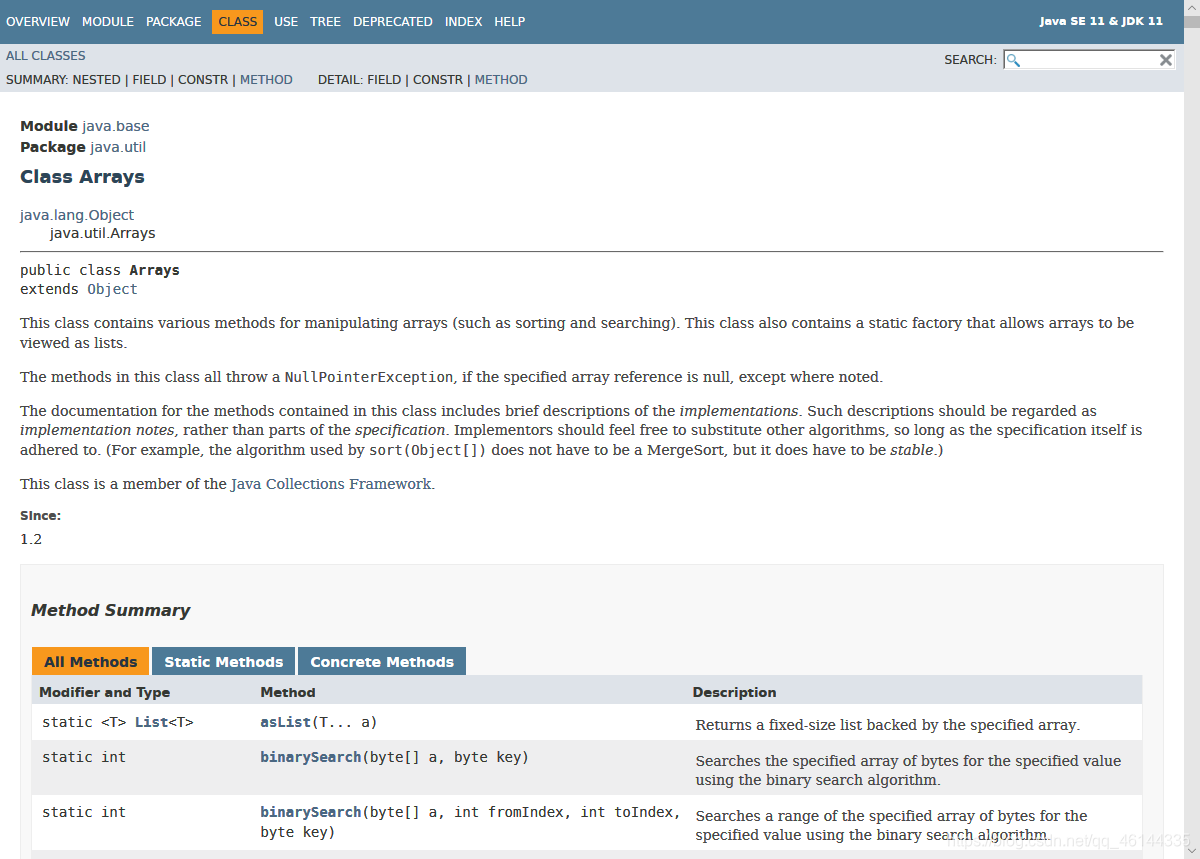Jump to METHOD in the DETAIL row

click(x=501, y=80)
